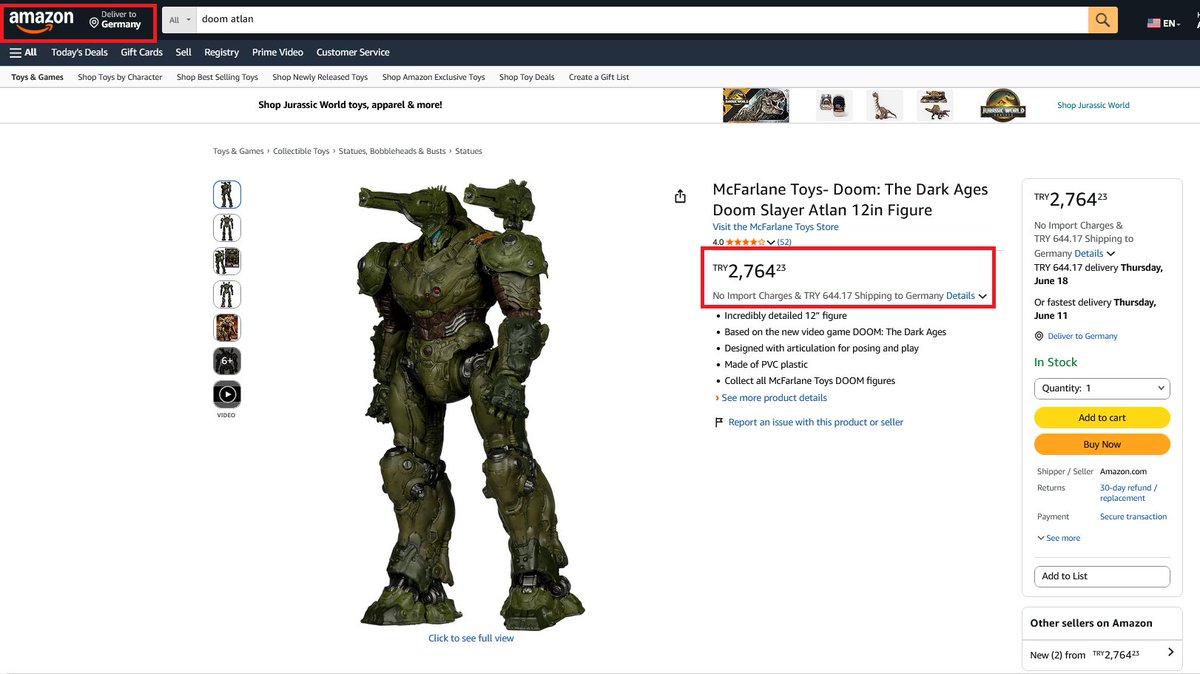Open 30-day refund / replacement link
Viewport: 1200px width, 674px height.
(1129, 493)
